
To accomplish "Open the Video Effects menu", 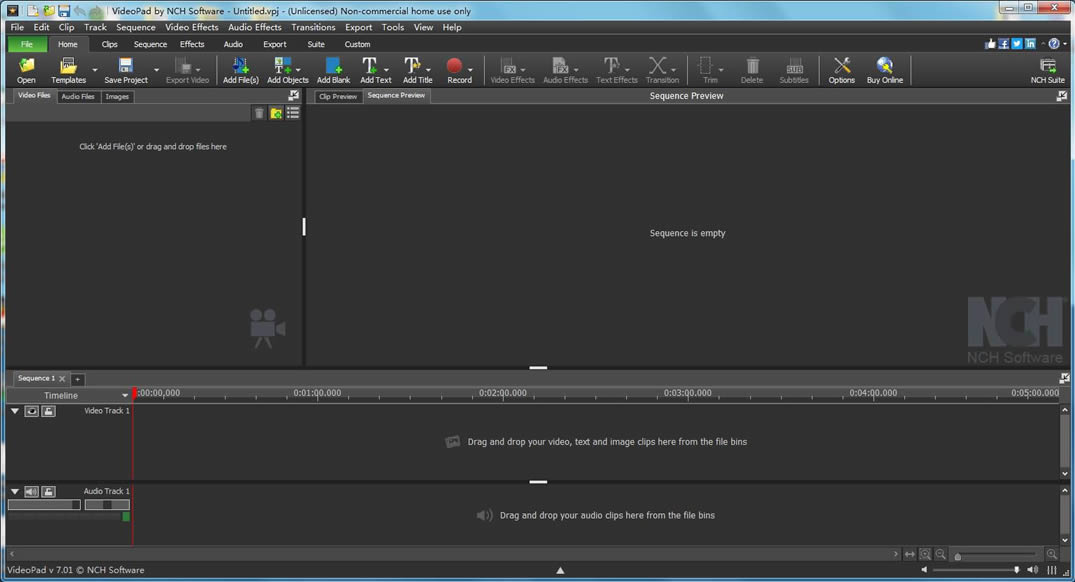I will tap(191, 27).
